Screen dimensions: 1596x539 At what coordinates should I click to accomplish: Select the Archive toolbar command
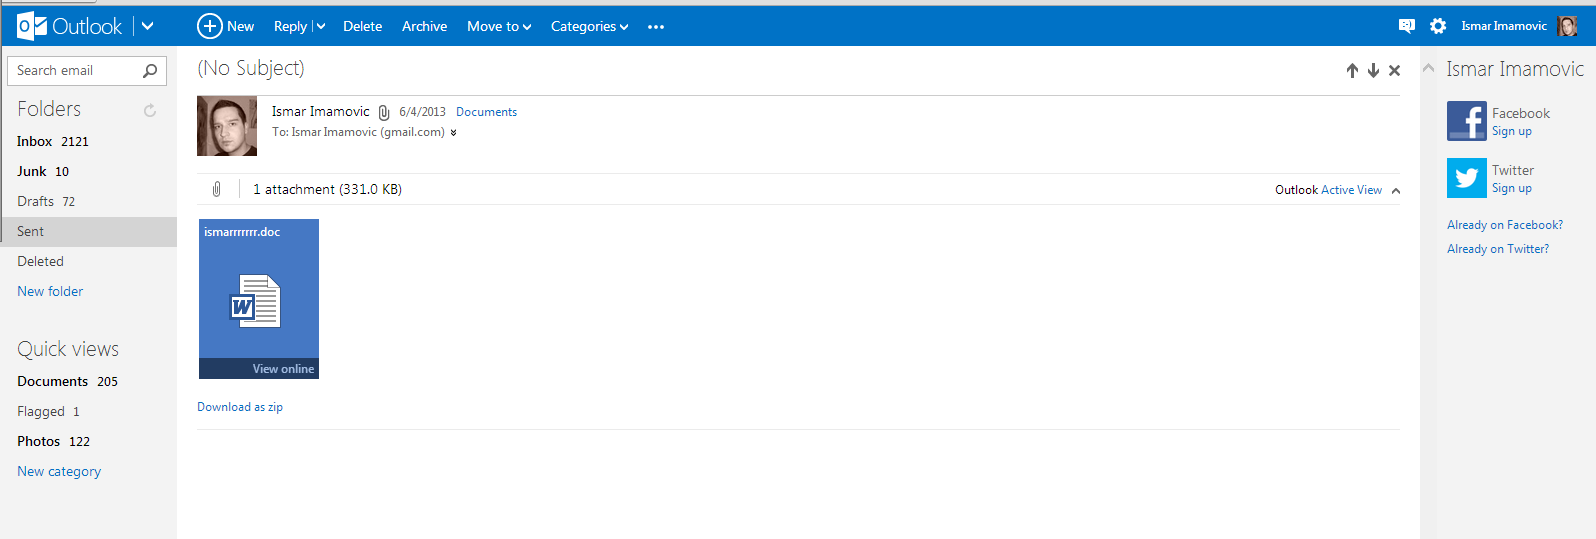[x=424, y=27]
